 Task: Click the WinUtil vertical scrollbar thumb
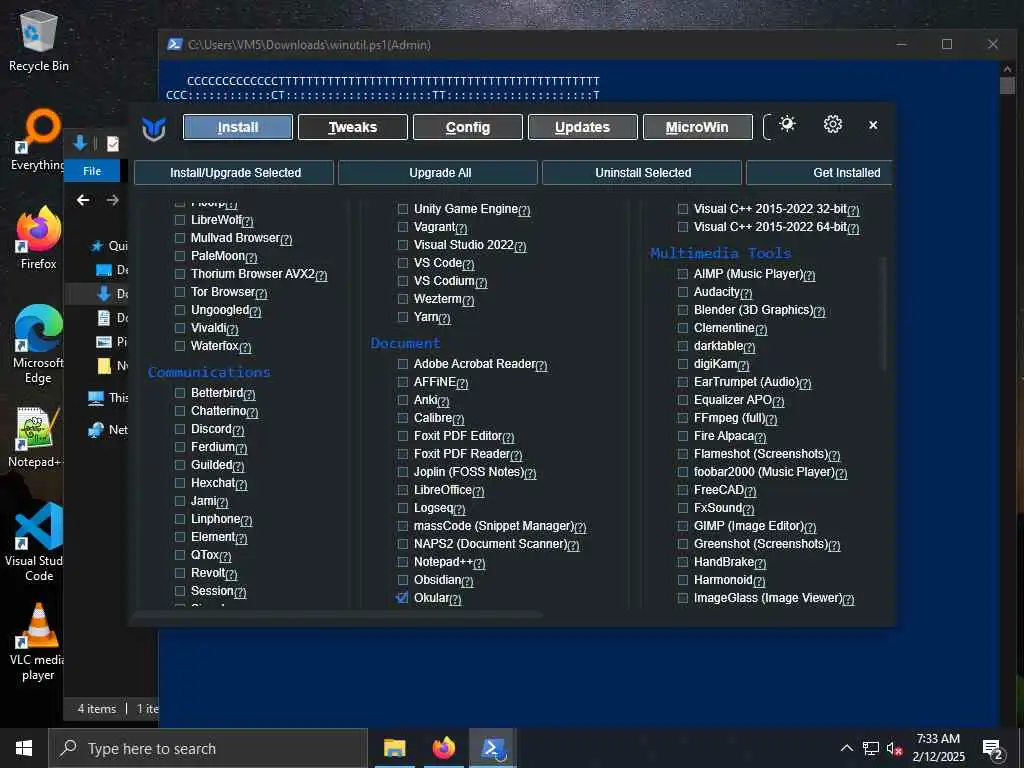point(885,315)
